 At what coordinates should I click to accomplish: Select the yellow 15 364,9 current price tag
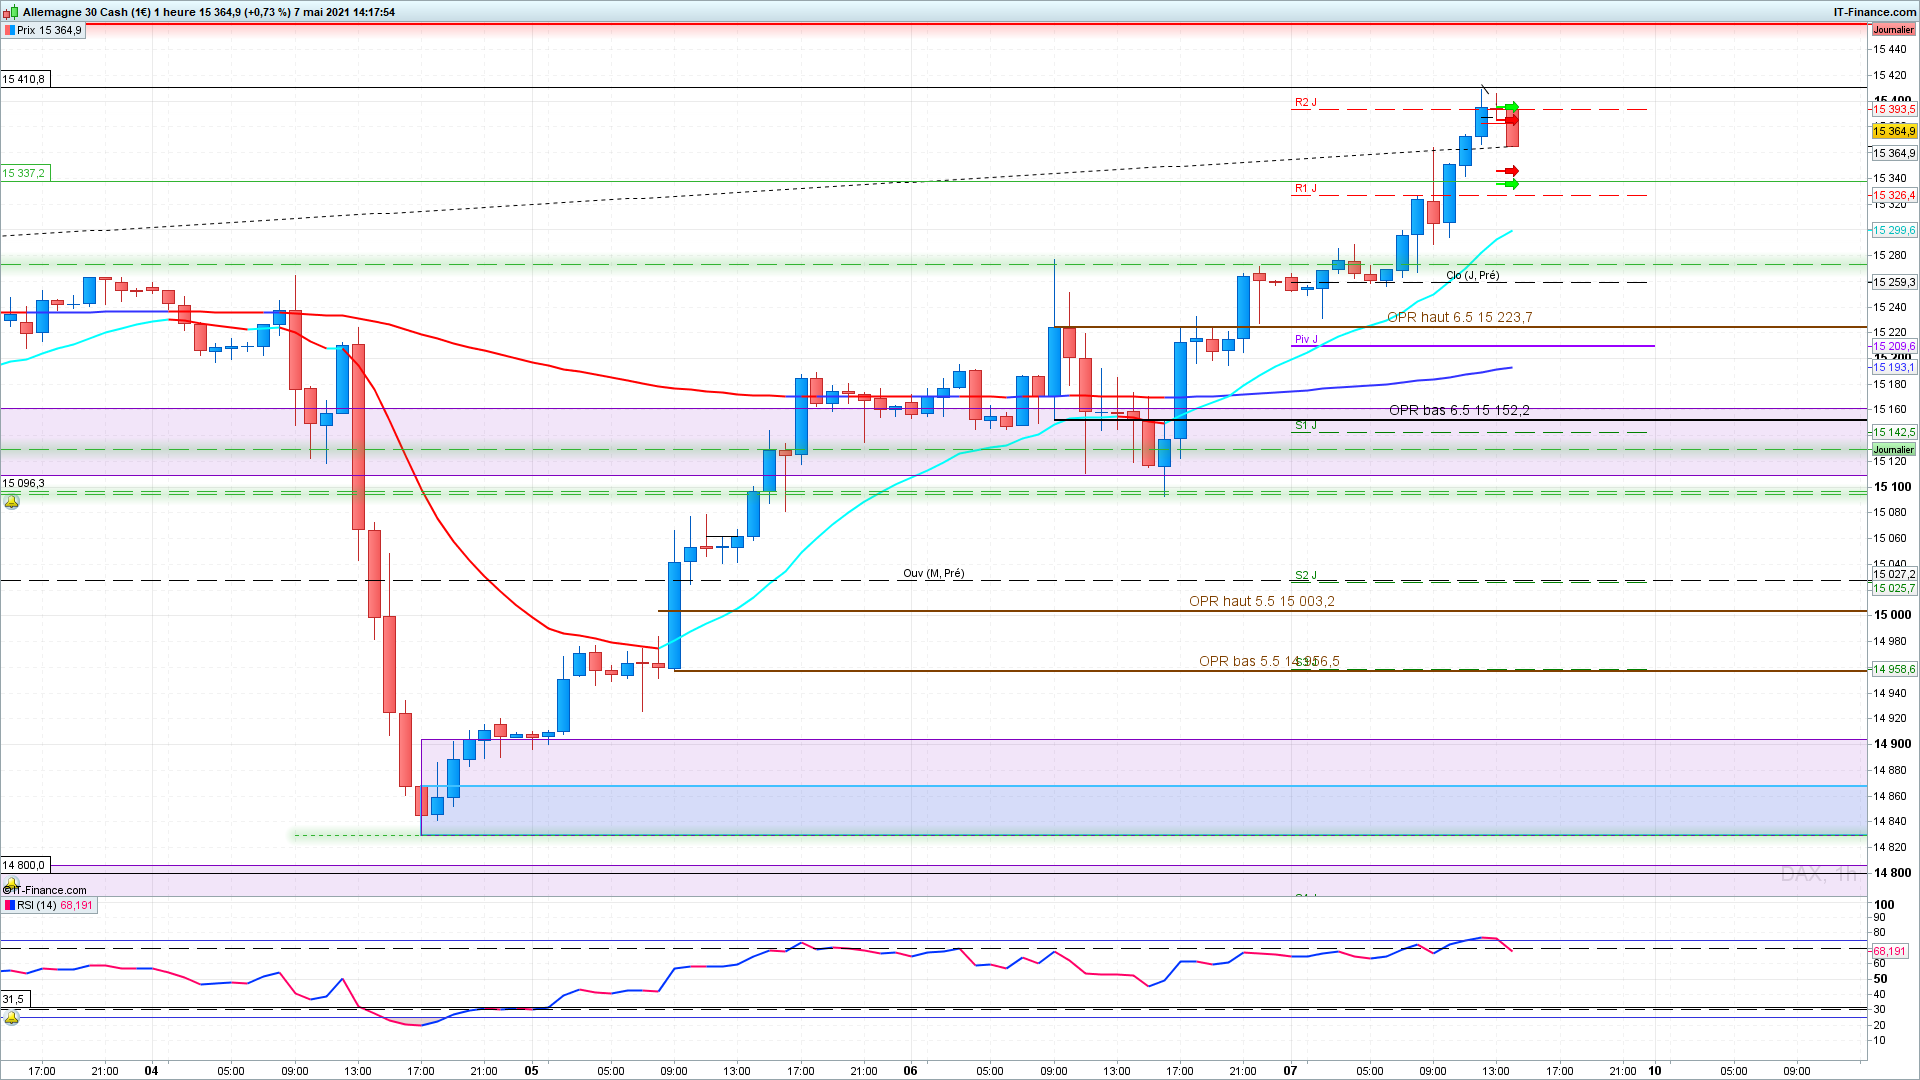(1894, 131)
